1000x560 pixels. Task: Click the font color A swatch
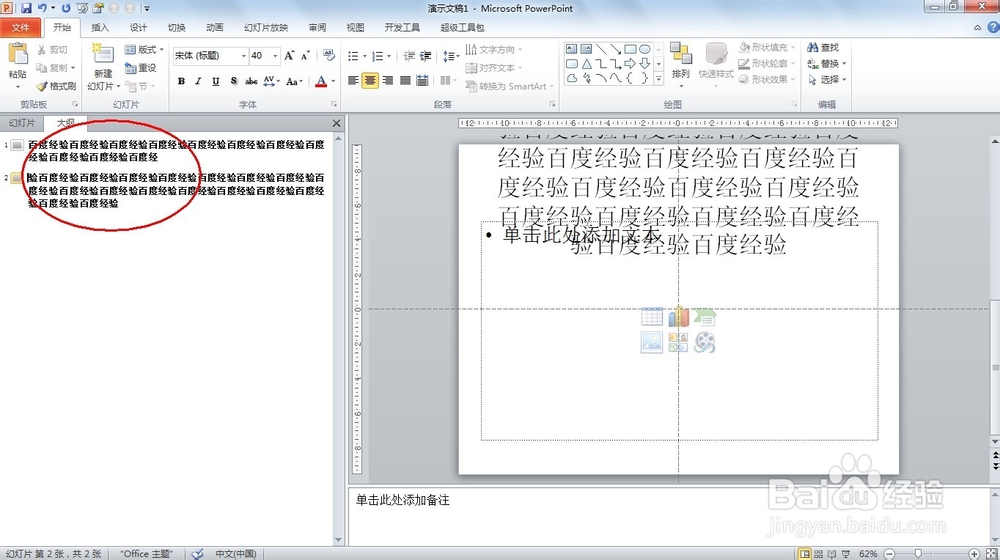click(321, 81)
